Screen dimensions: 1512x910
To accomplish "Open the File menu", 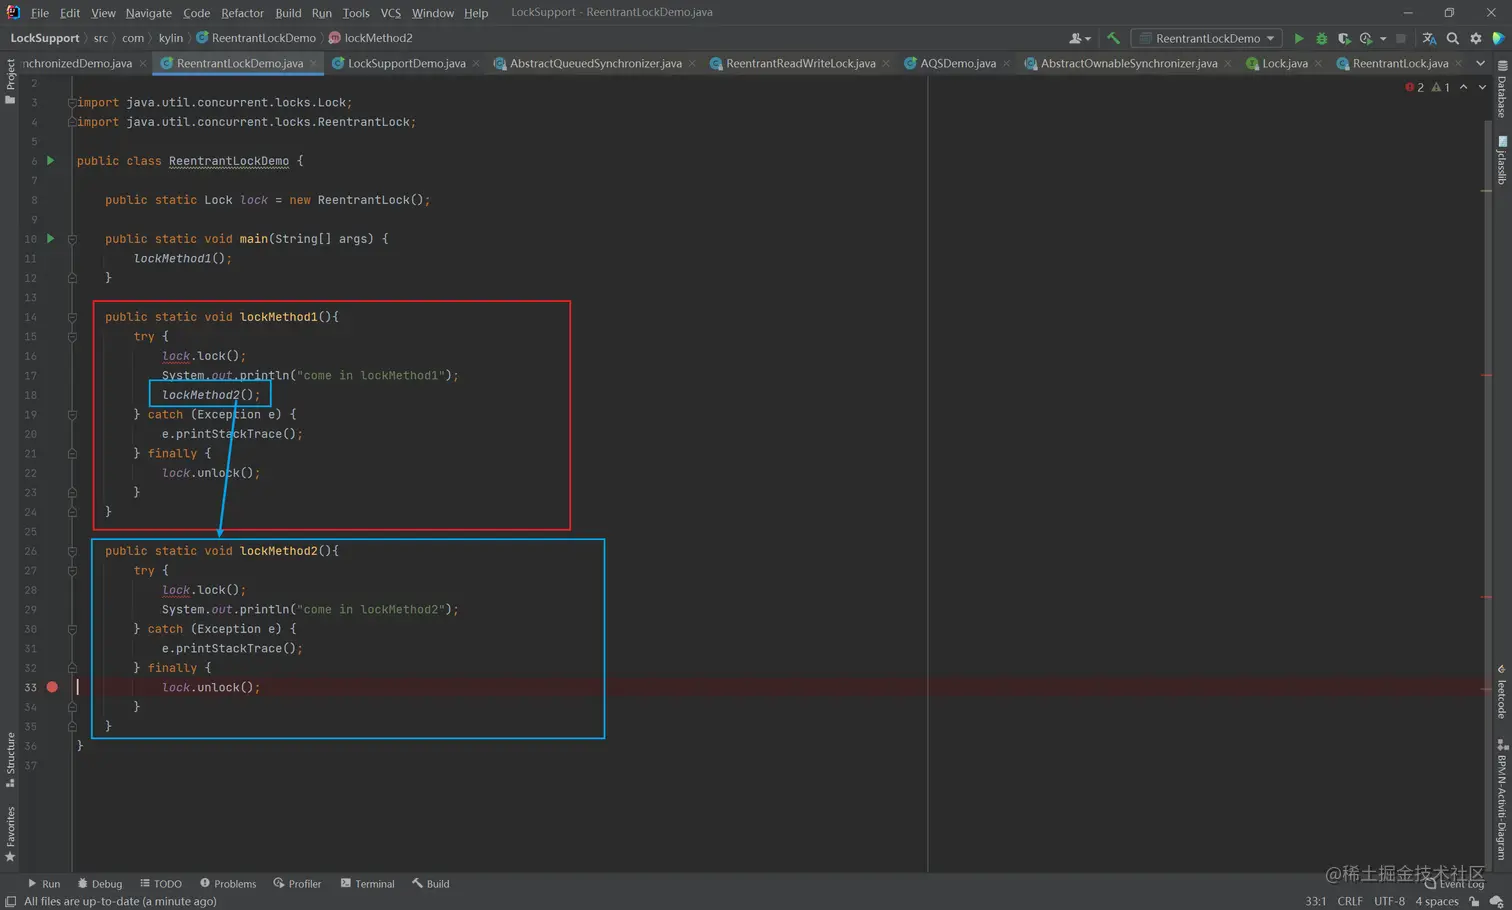I will tap(40, 13).
